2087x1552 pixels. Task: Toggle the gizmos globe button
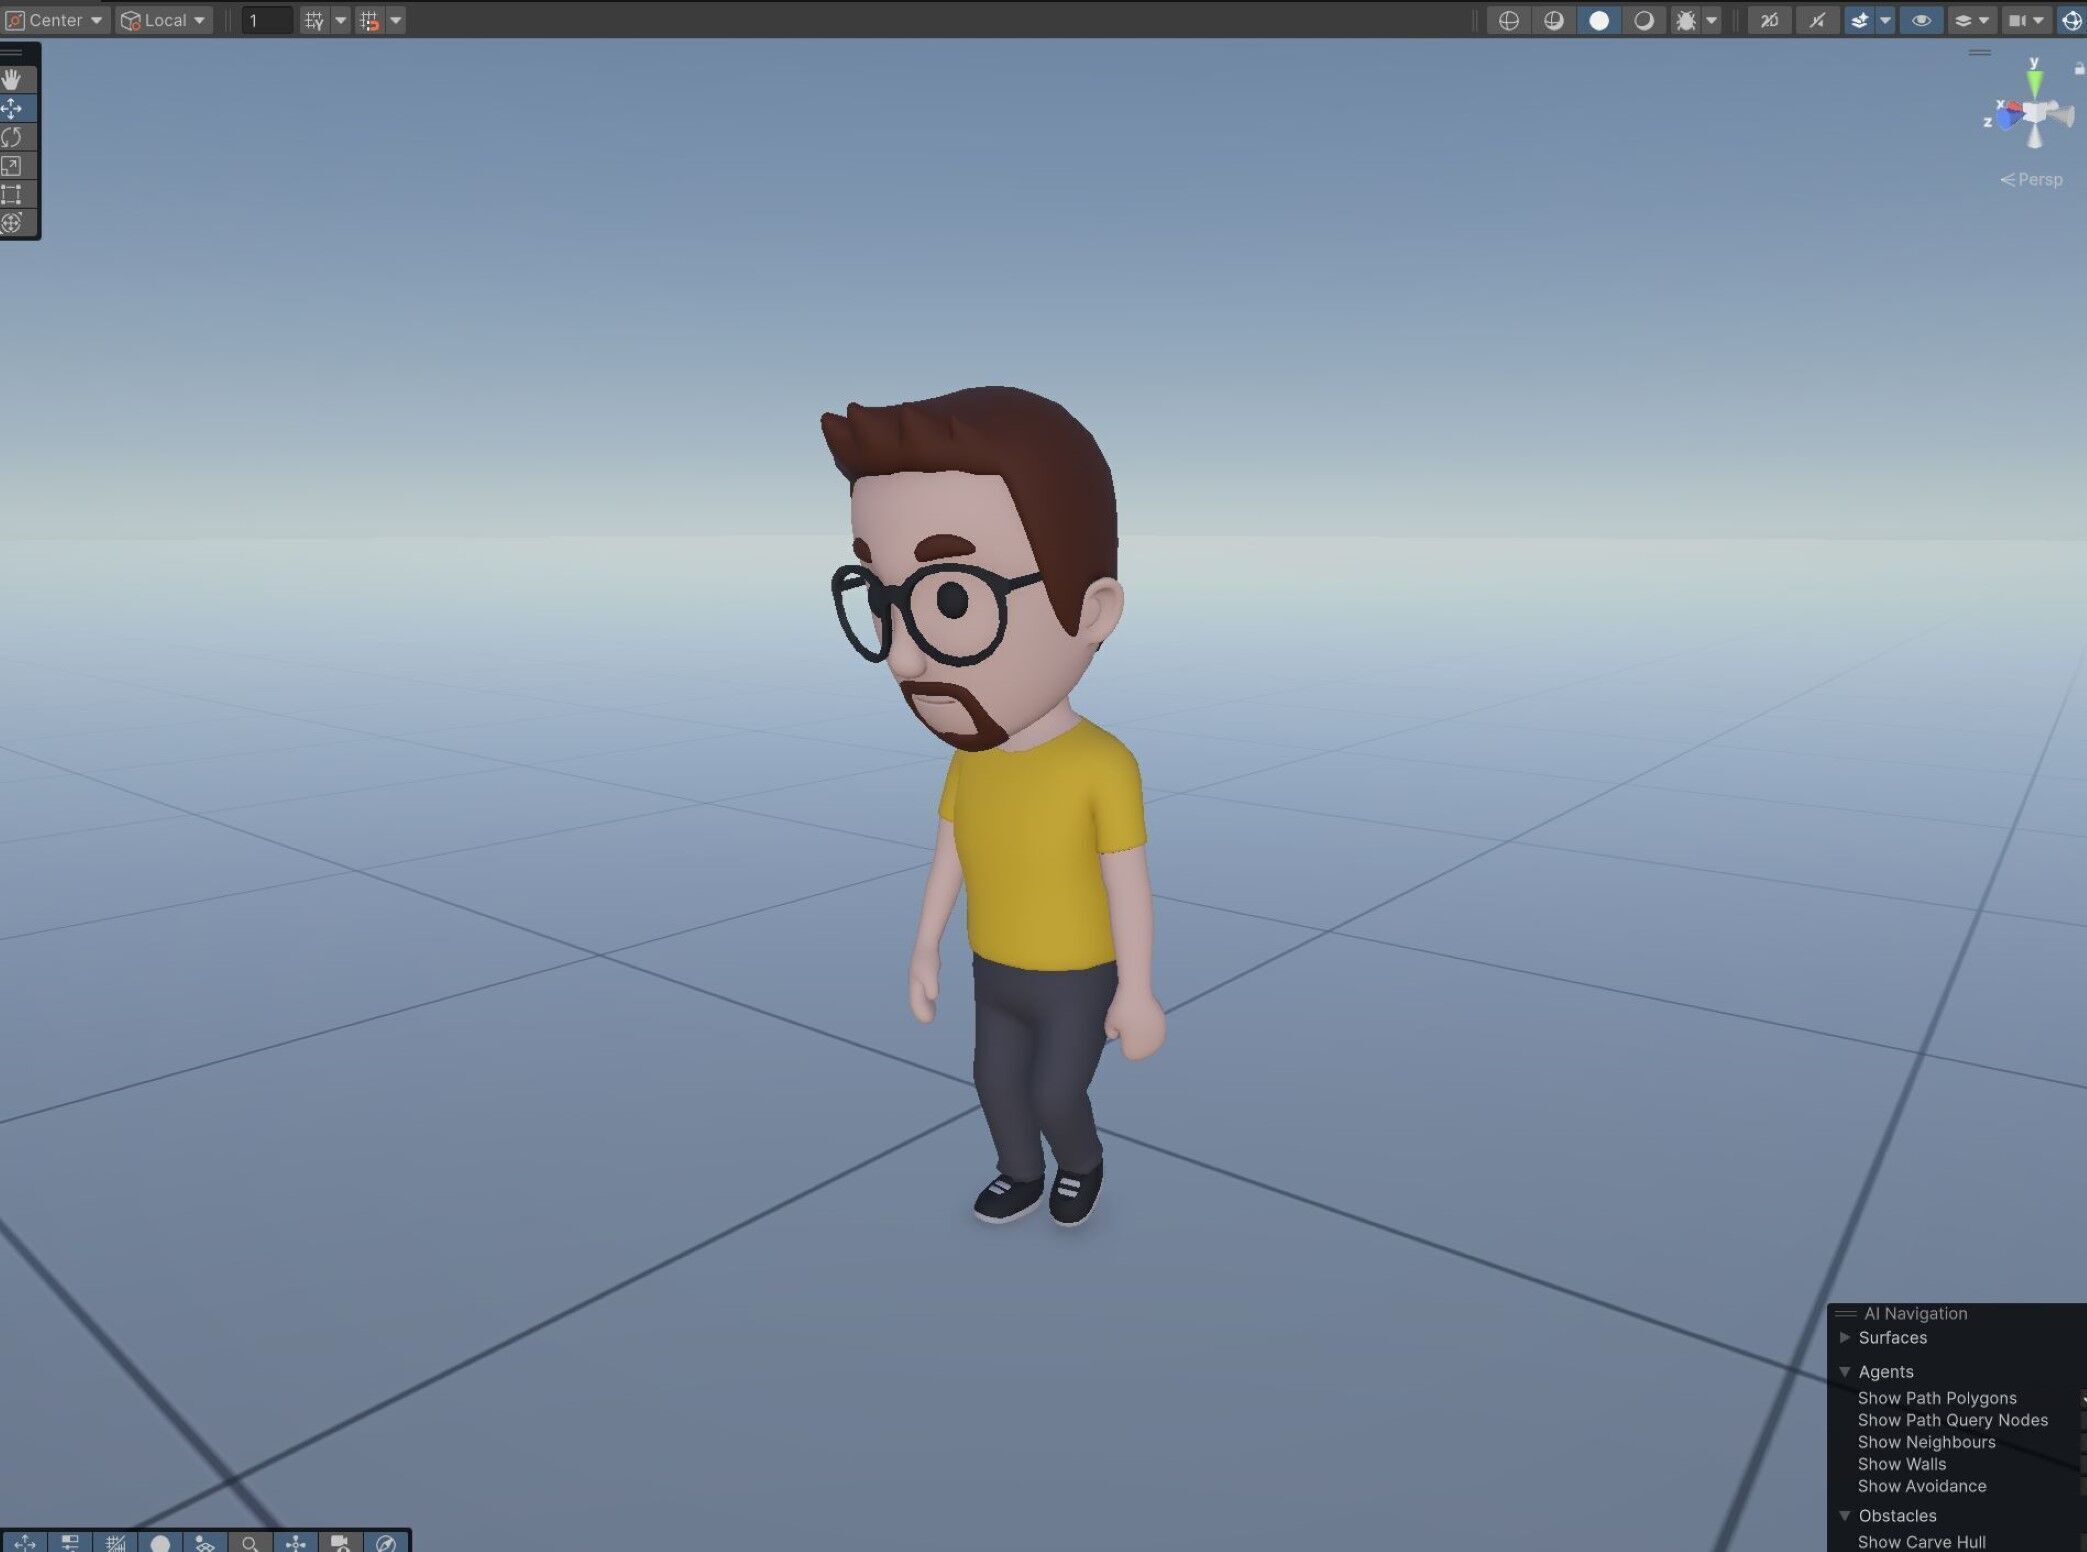pyautogui.click(x=2071, y=20)
